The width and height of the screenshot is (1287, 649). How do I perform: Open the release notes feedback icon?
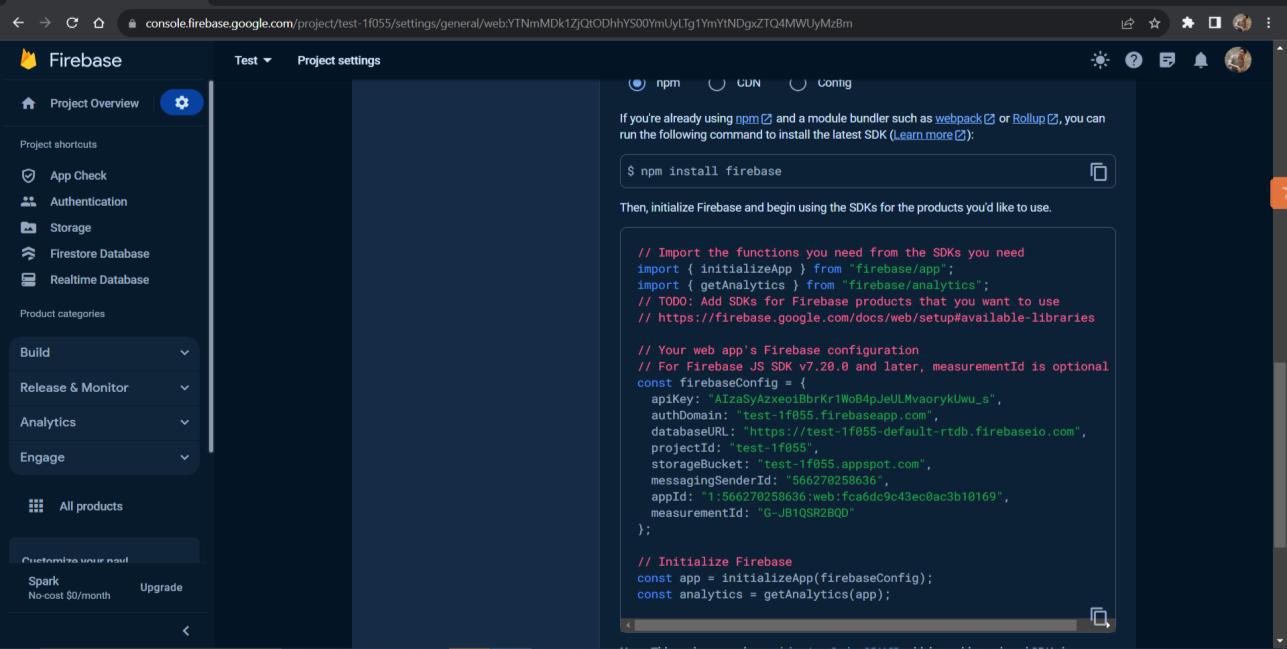[x=1167, y=60]
